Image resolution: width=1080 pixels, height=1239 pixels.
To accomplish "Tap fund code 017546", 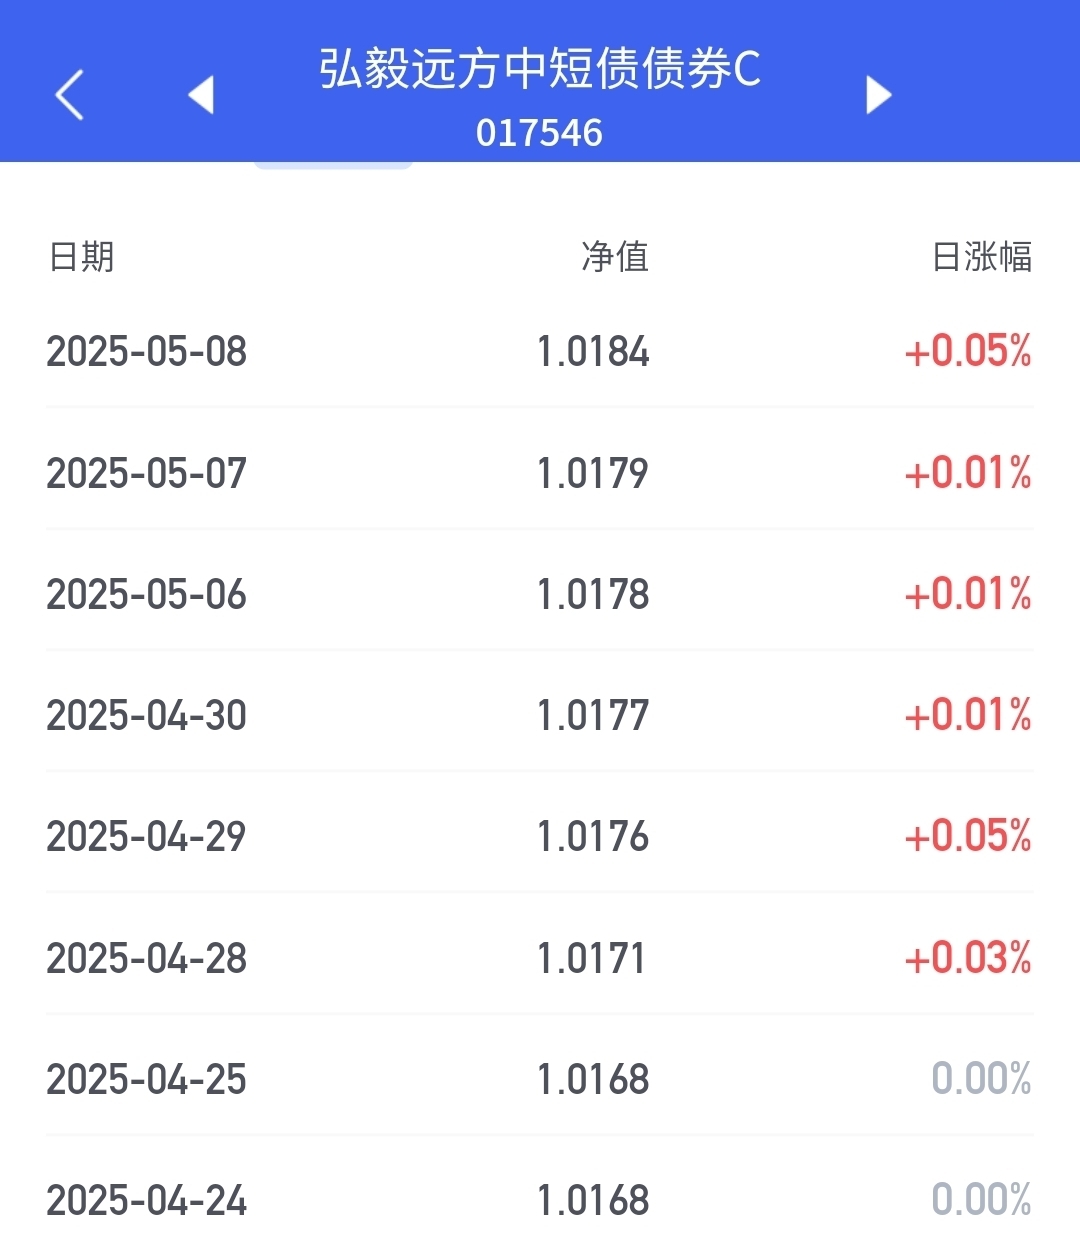I will pyautogui.click(x=540, y=133).
